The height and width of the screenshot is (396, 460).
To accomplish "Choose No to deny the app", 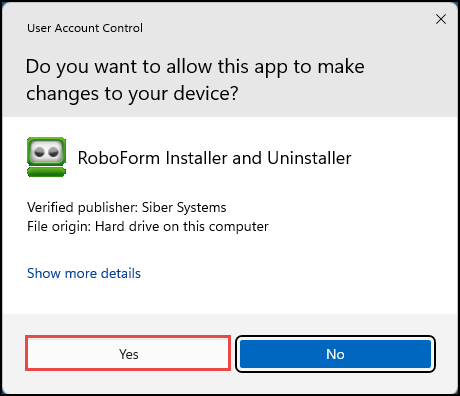I will 335,354.
